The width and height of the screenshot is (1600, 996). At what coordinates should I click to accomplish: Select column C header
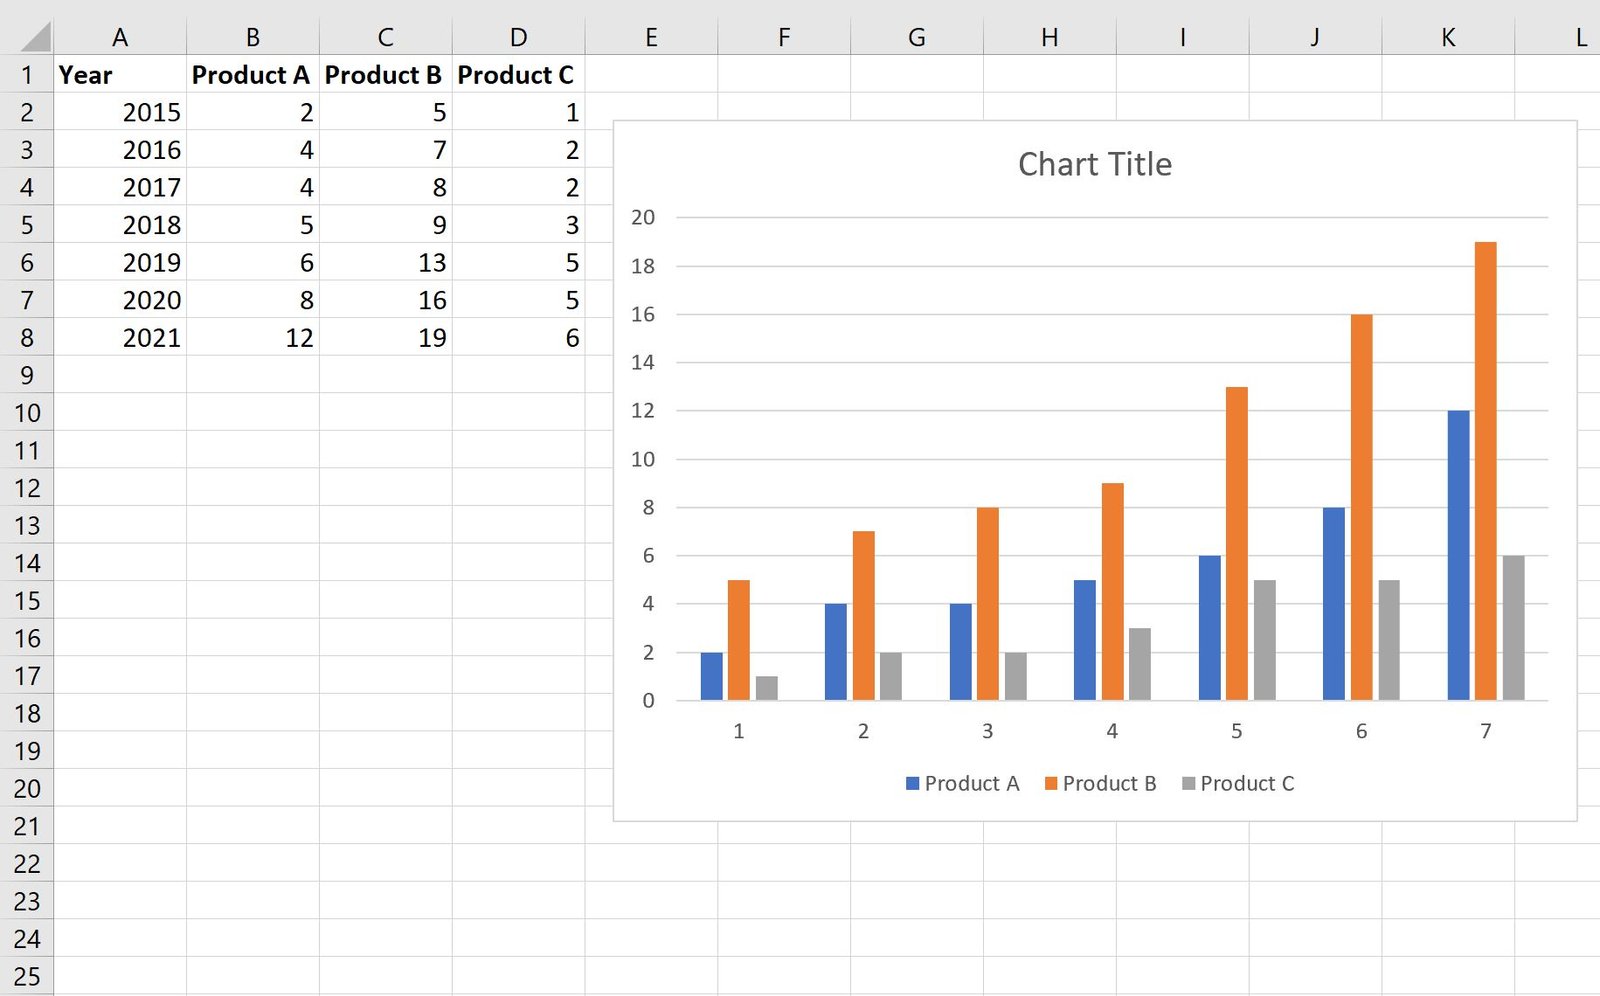[x=385, y=38]
